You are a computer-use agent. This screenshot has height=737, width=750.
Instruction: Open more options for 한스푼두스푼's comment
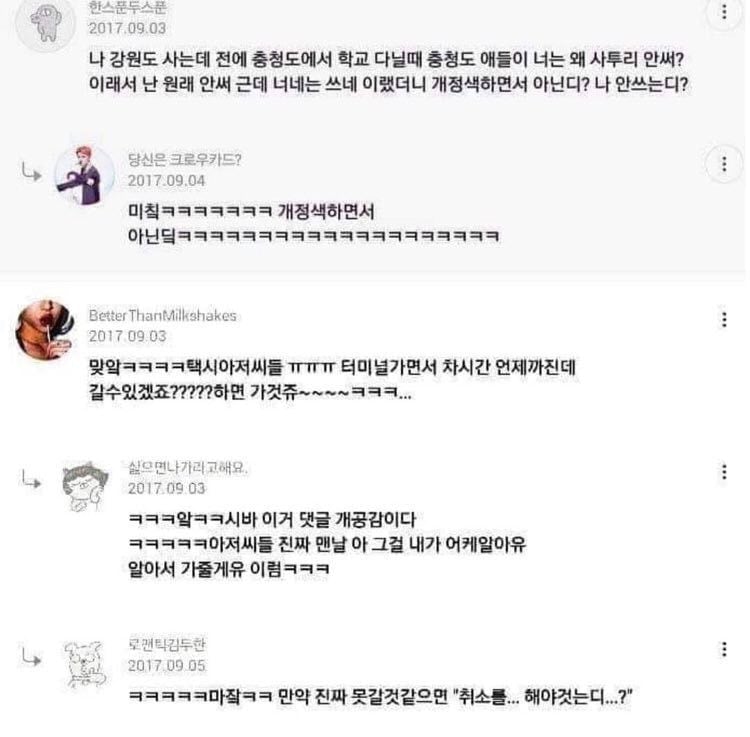pyautogui.click(x=725, y=12)
